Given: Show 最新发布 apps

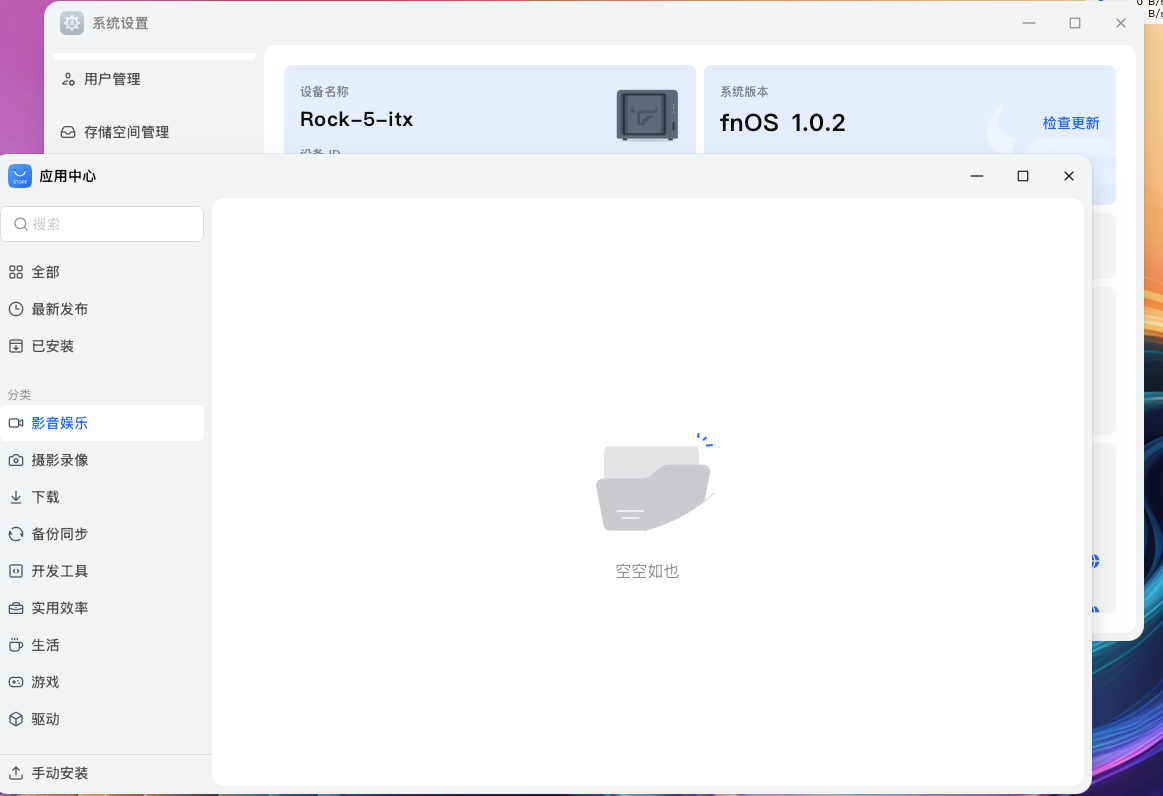Looking at the screenshot, I should pyautogui.click(x=102, y=309).
